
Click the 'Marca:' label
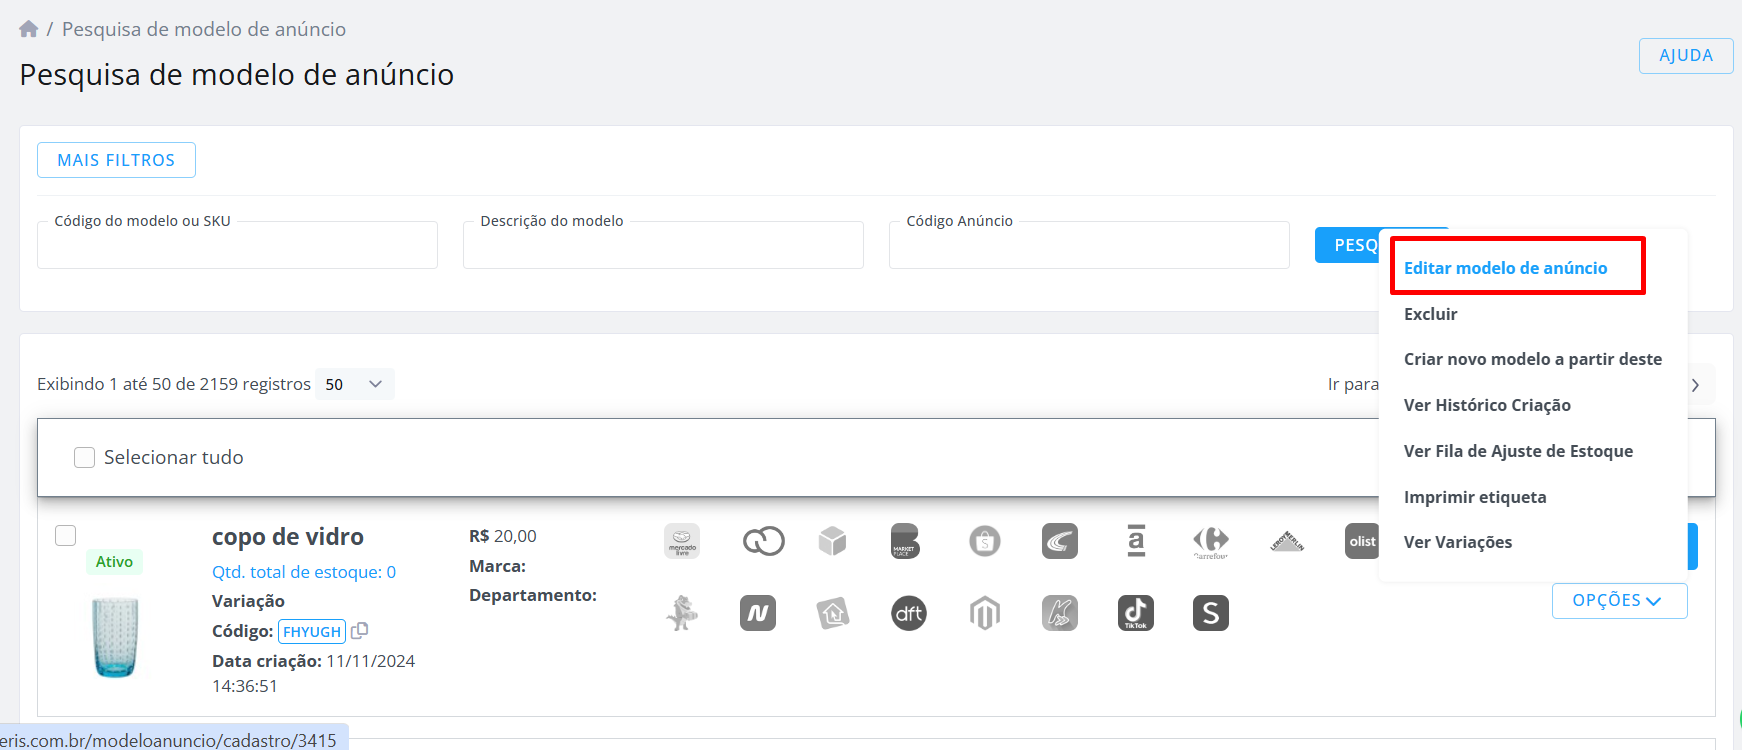(497, 566)
